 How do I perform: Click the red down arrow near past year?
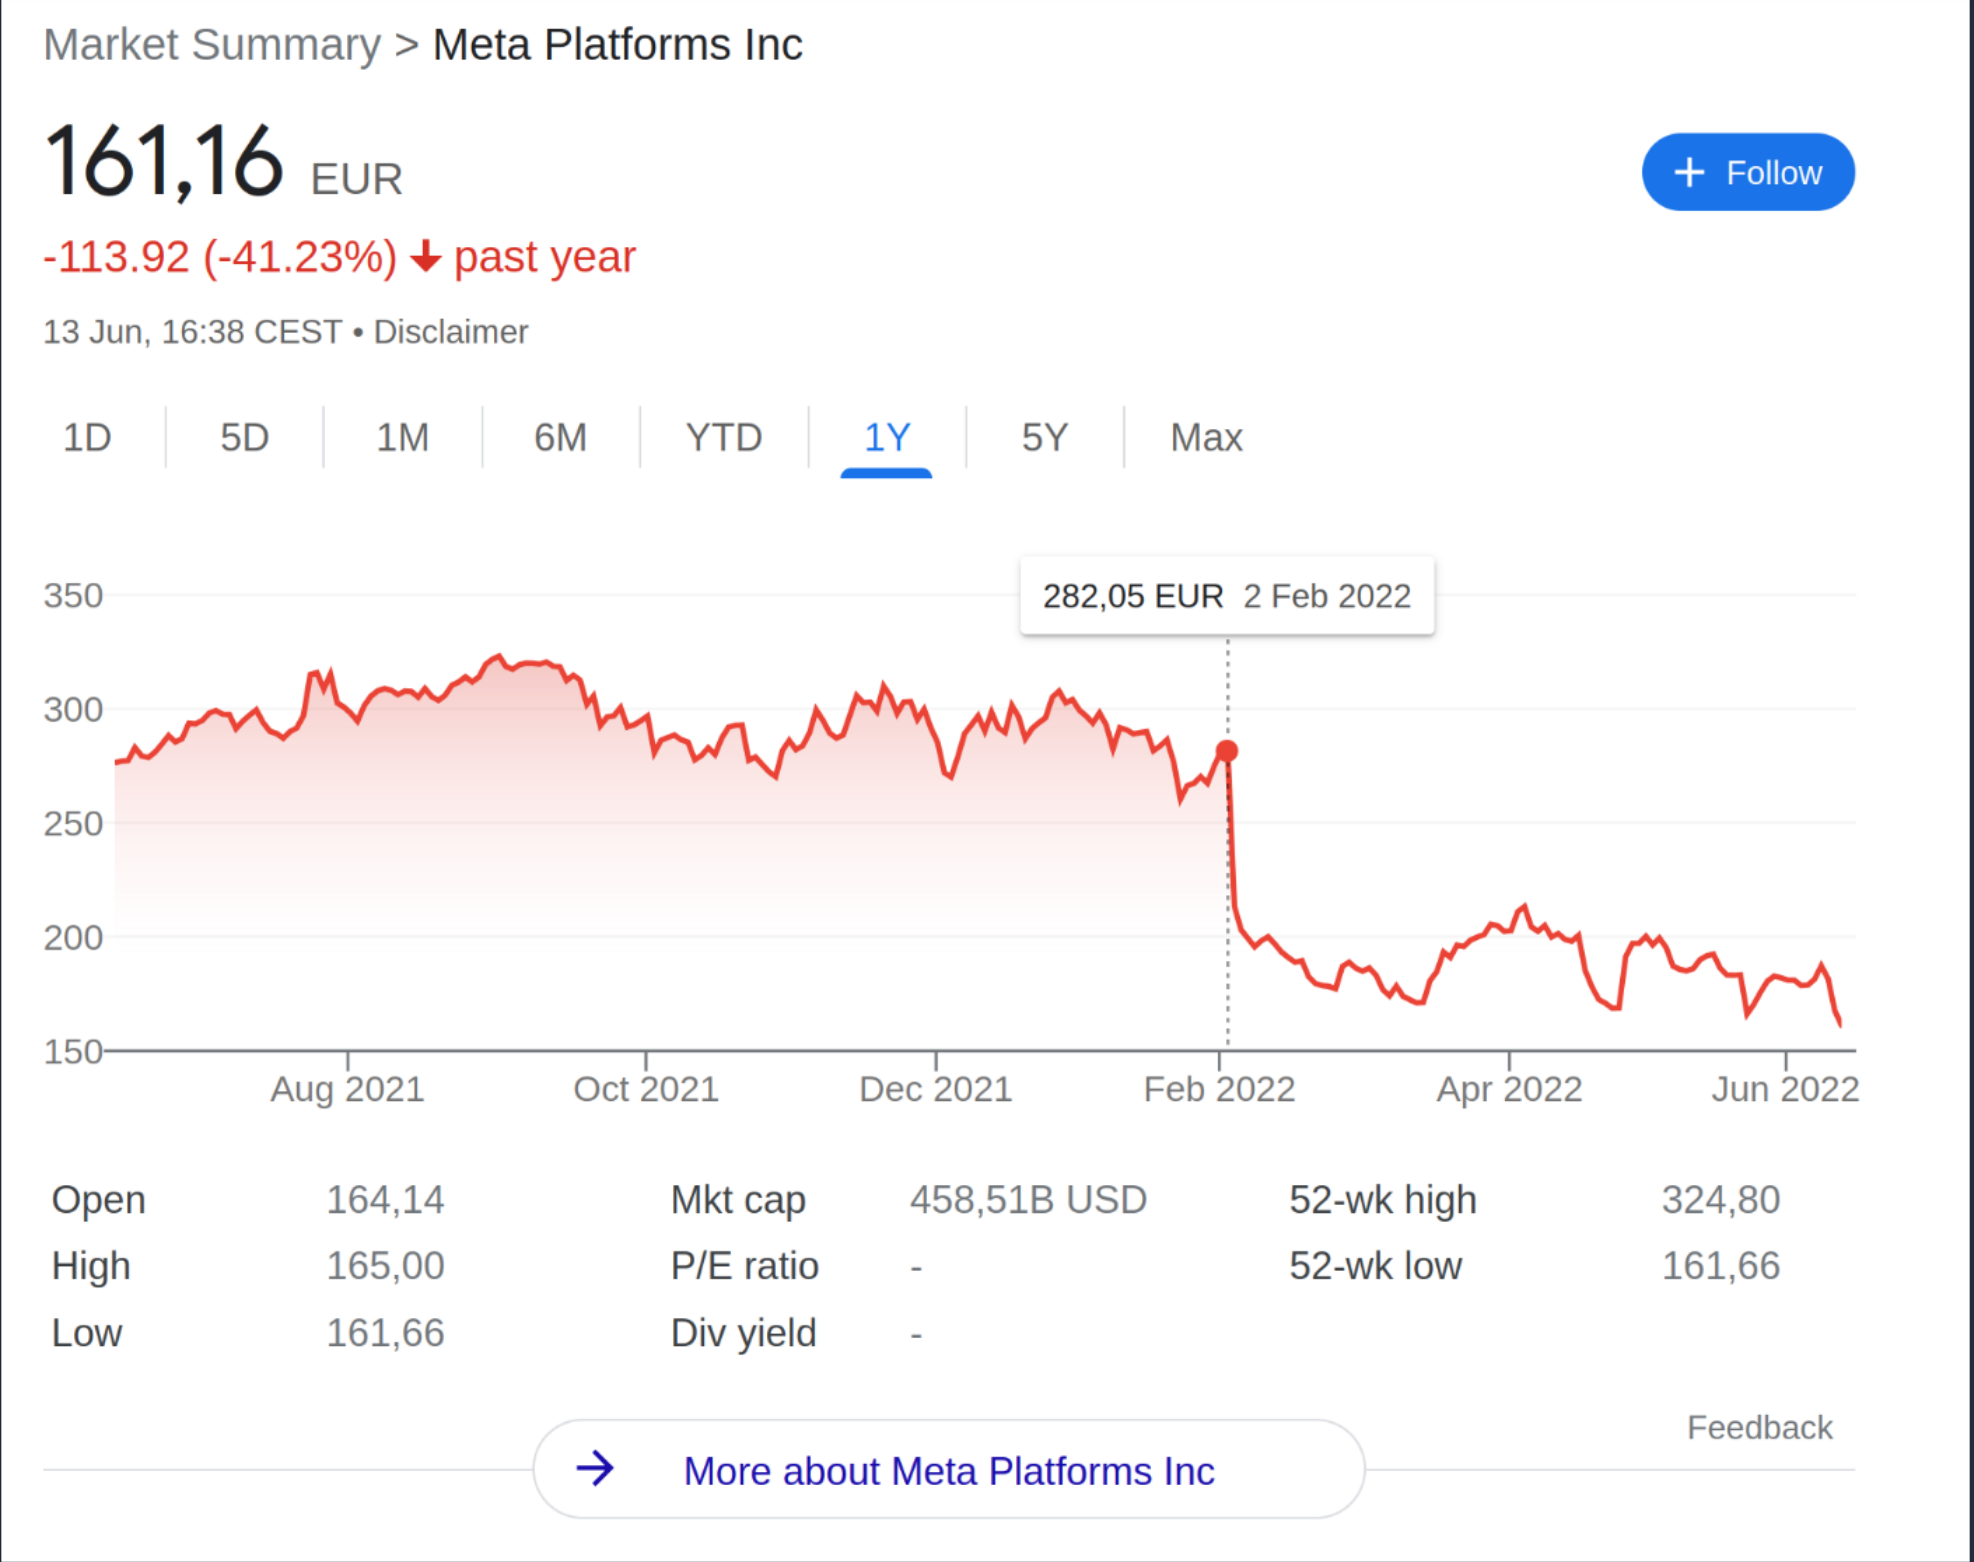(x=426, y=257)
